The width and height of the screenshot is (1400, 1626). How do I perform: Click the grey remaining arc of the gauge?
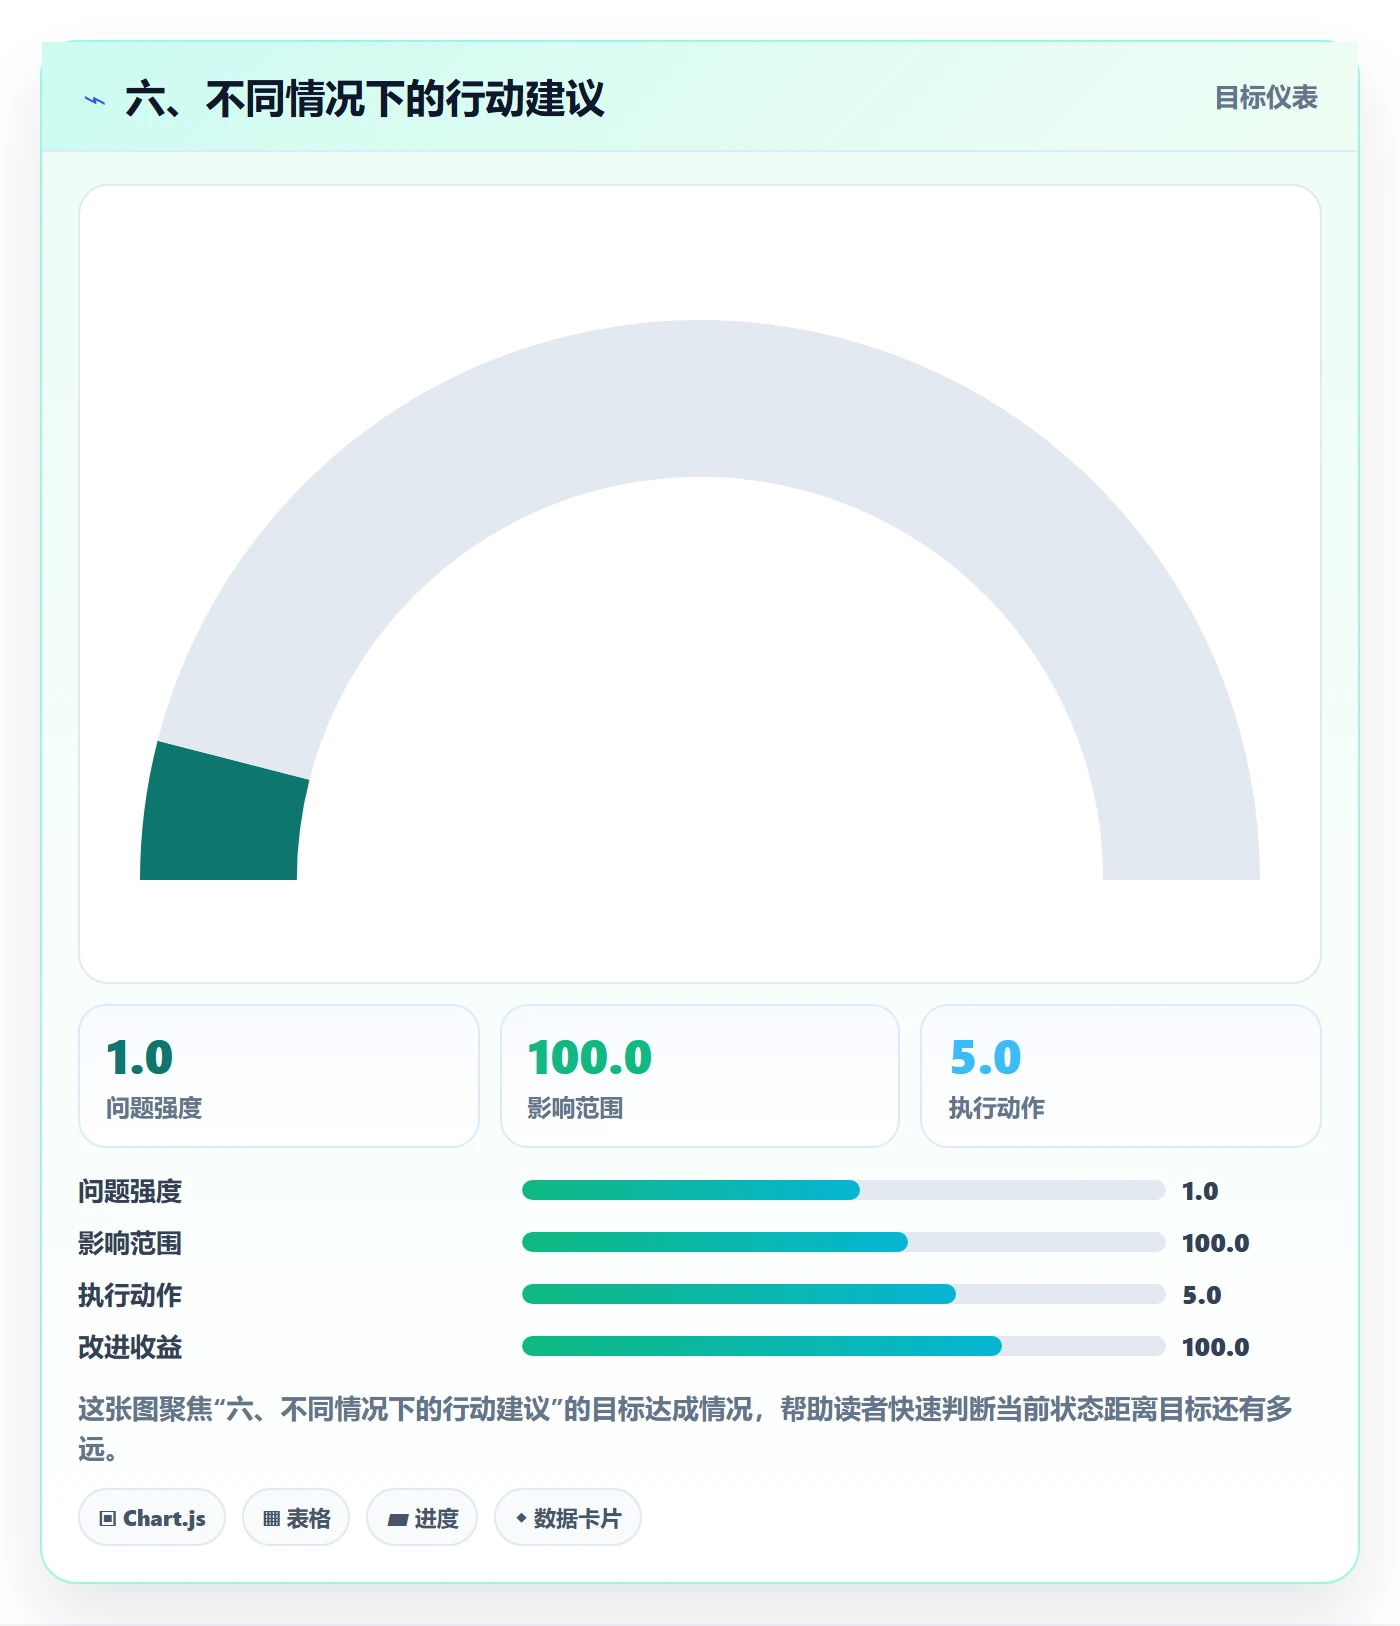(700, 398)
